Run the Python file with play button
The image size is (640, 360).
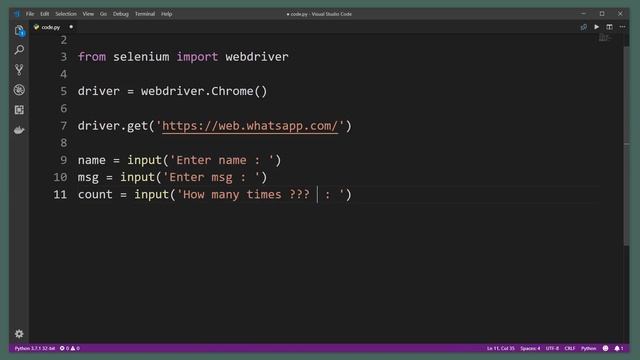coord(597,27)
